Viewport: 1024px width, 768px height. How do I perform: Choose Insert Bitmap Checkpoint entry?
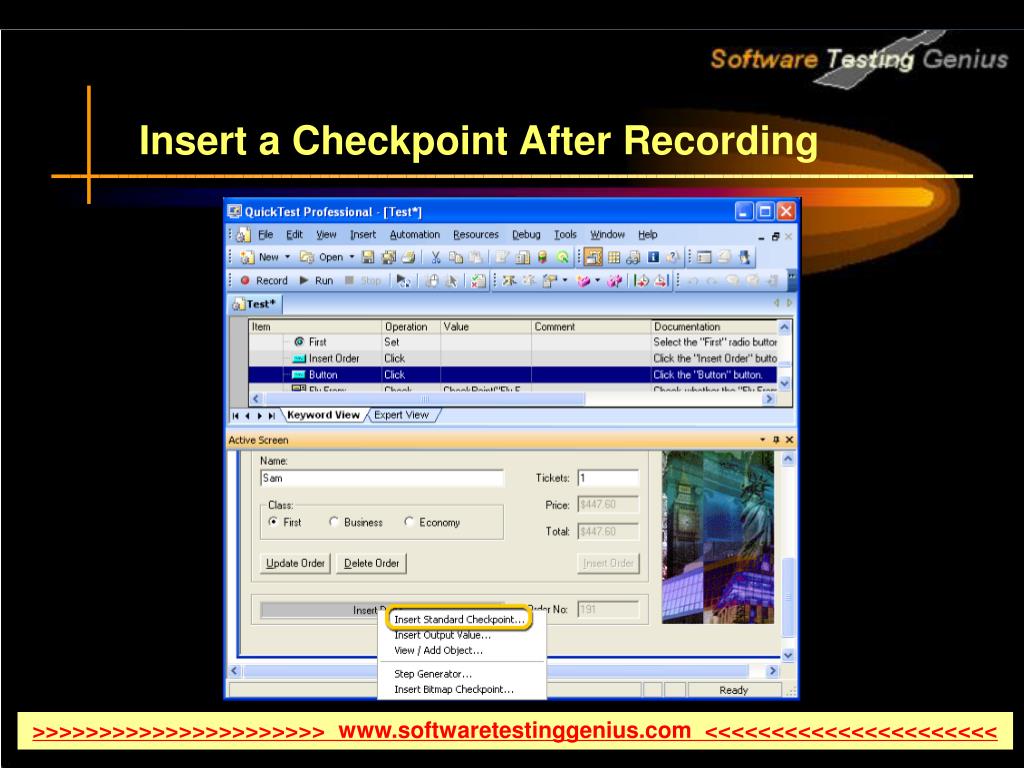pyautogui.click(x=454, y=690)
